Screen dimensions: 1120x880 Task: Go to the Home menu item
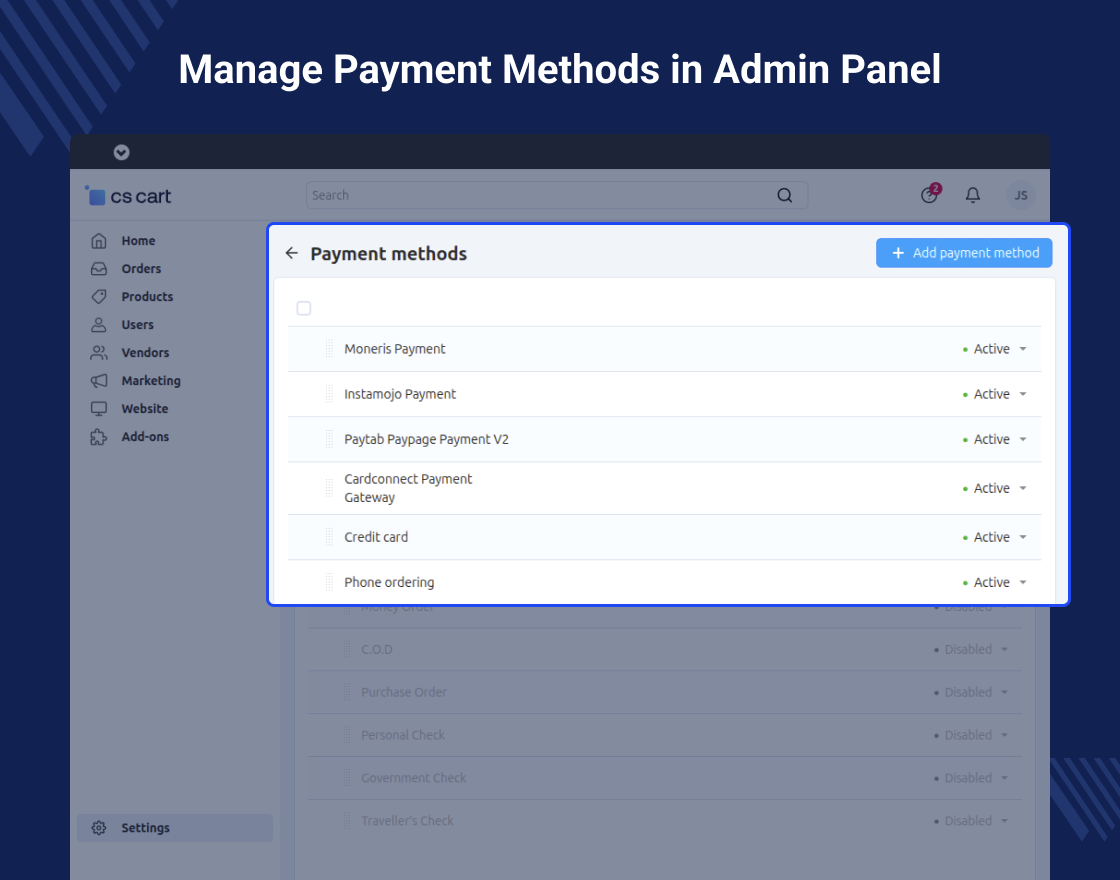pos(139,241)
